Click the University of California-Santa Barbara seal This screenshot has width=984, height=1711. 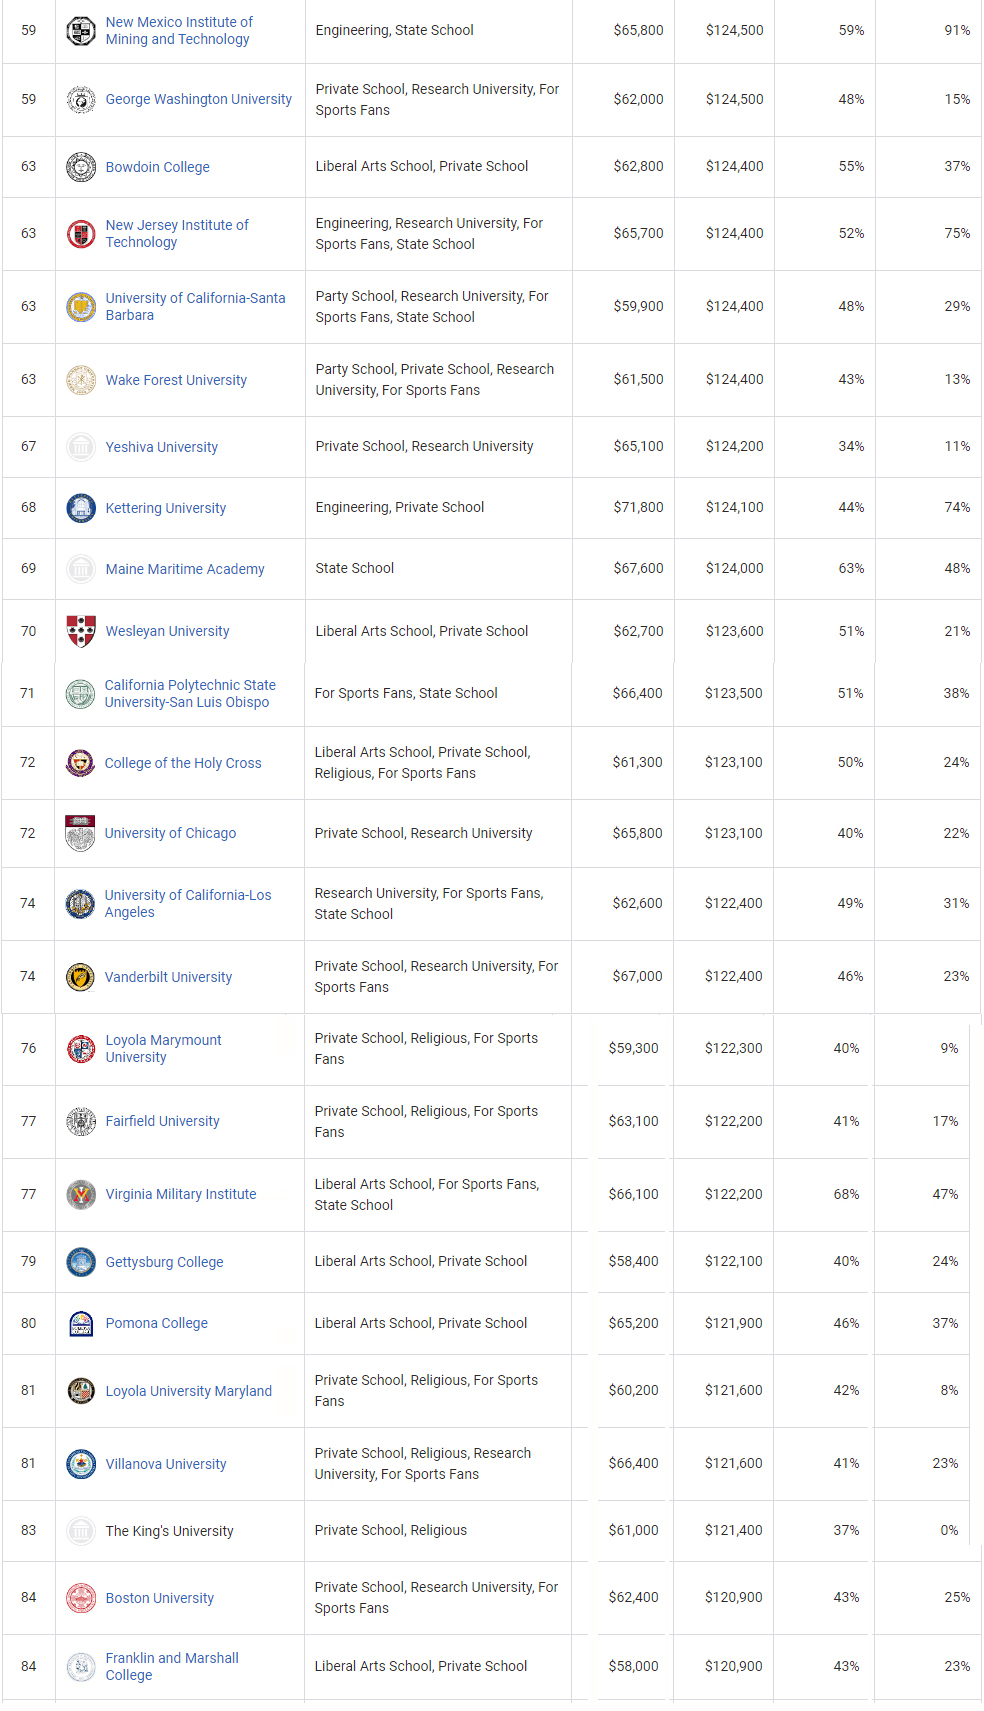pyautogui.click(x=80, y=307)
